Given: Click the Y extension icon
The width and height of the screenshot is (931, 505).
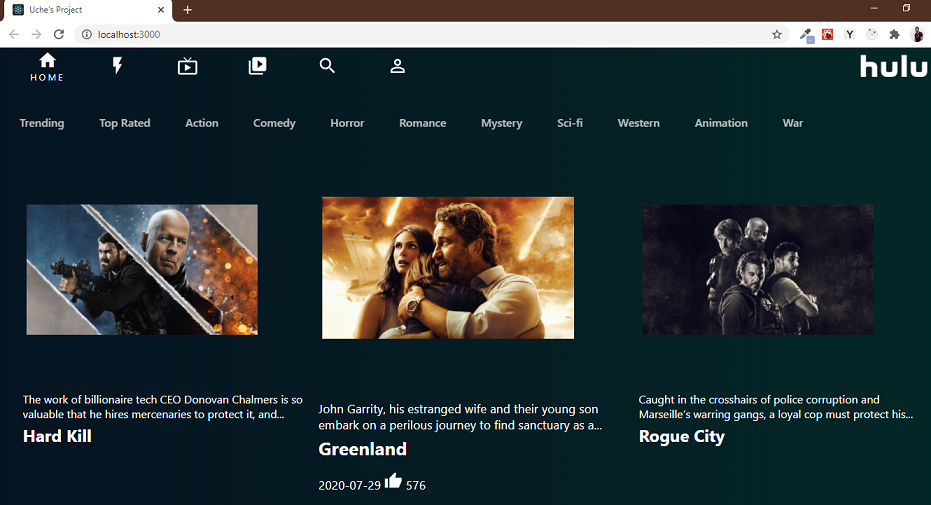Looking at the screenshot, I should [850, 34].
